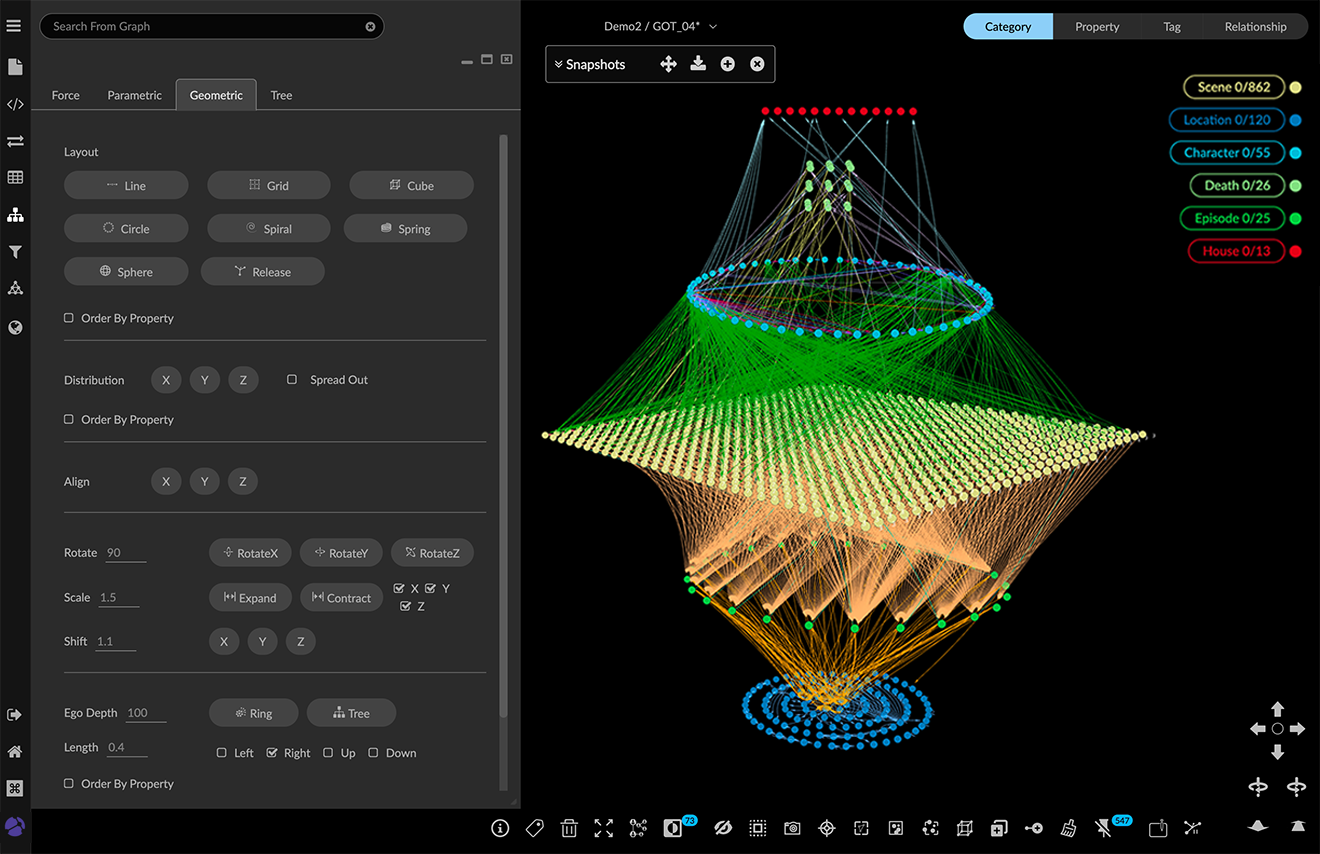Open the hamburger main menu
The height and width of the screenshot is (854, 1320).
(x=14, y=26)
